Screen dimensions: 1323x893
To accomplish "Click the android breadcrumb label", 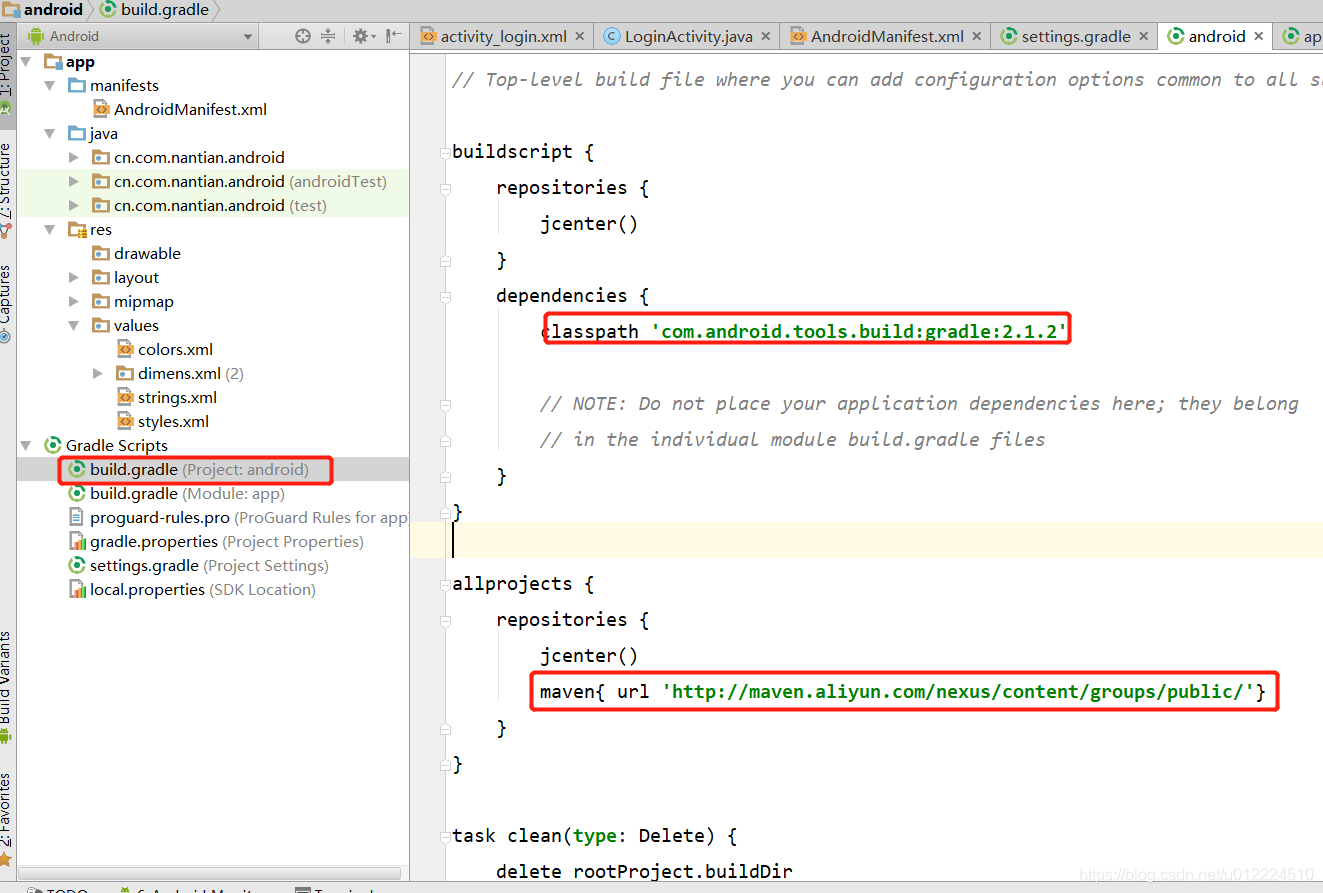I will click(x=53, y=10).
